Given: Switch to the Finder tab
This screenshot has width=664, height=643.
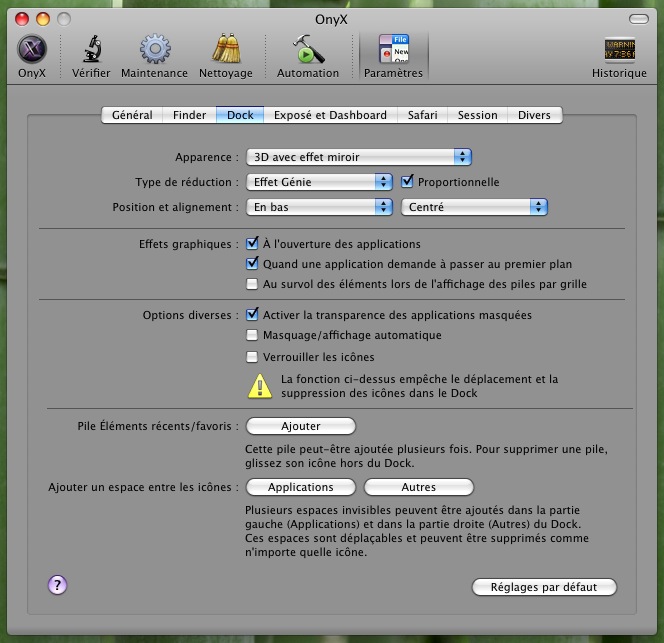Looking at the screenshot, I should point(189,115).
